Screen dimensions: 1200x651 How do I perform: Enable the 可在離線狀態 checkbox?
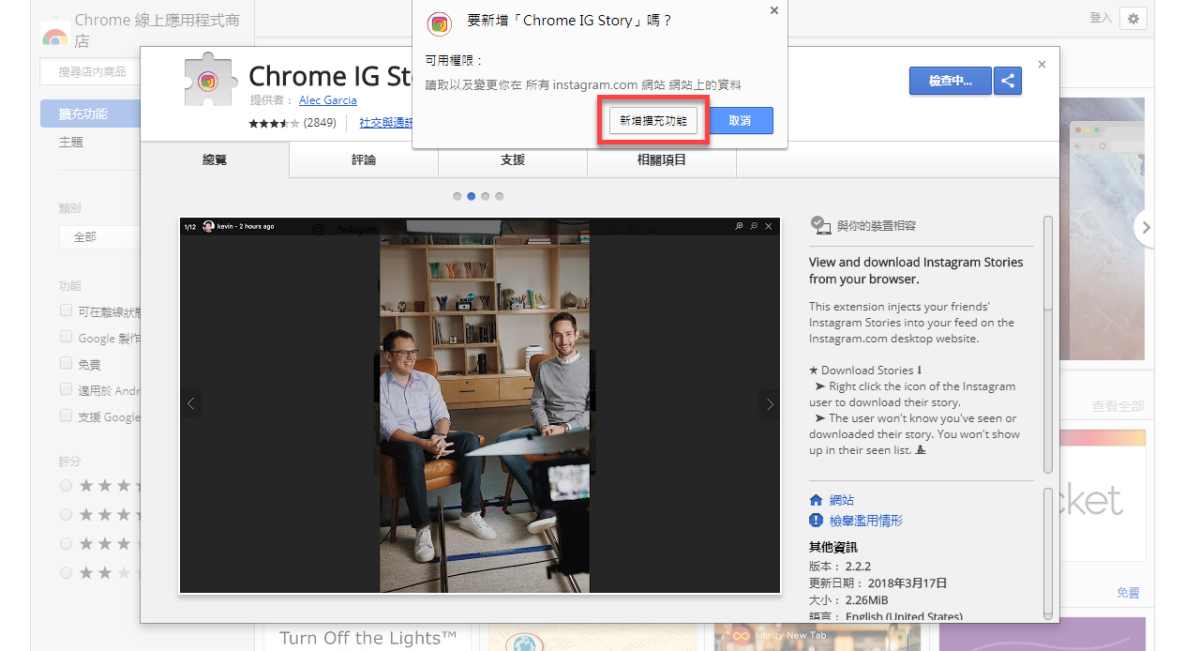[x=66, y=311]
